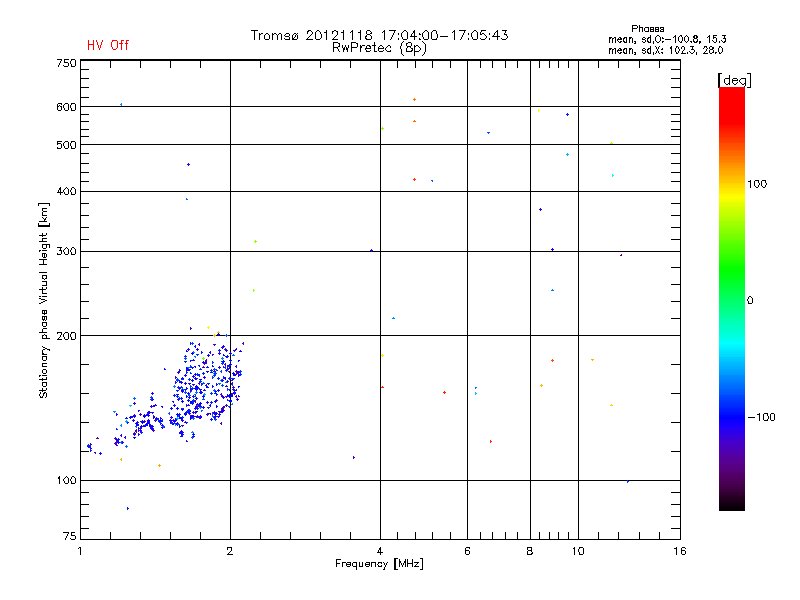Click the '-100' colorbar tick label
This screenshot has height=600, width=800.
761,417
